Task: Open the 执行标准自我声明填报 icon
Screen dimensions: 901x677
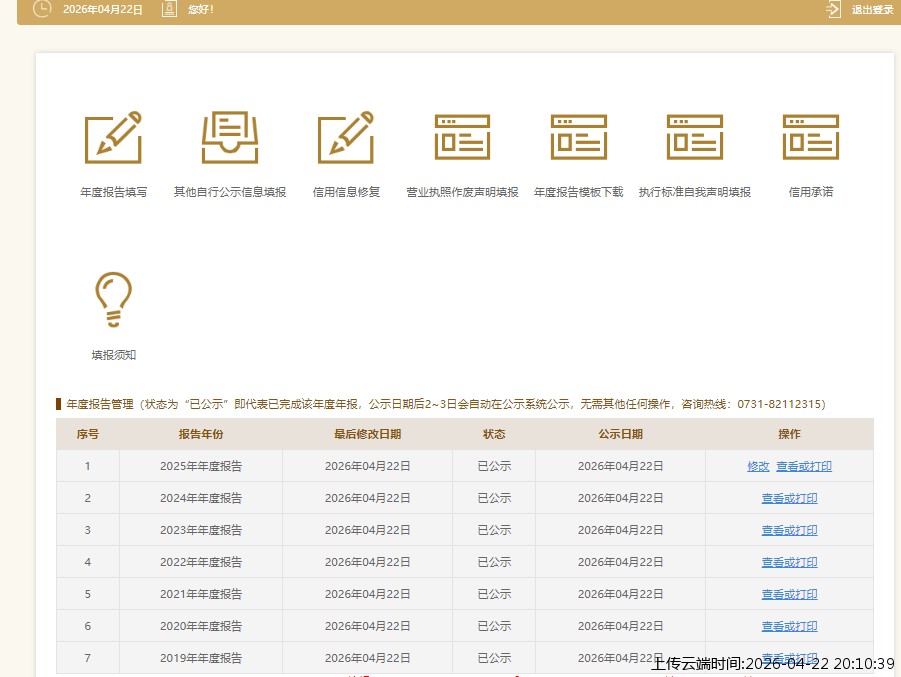Action: [x=694, y=137]
